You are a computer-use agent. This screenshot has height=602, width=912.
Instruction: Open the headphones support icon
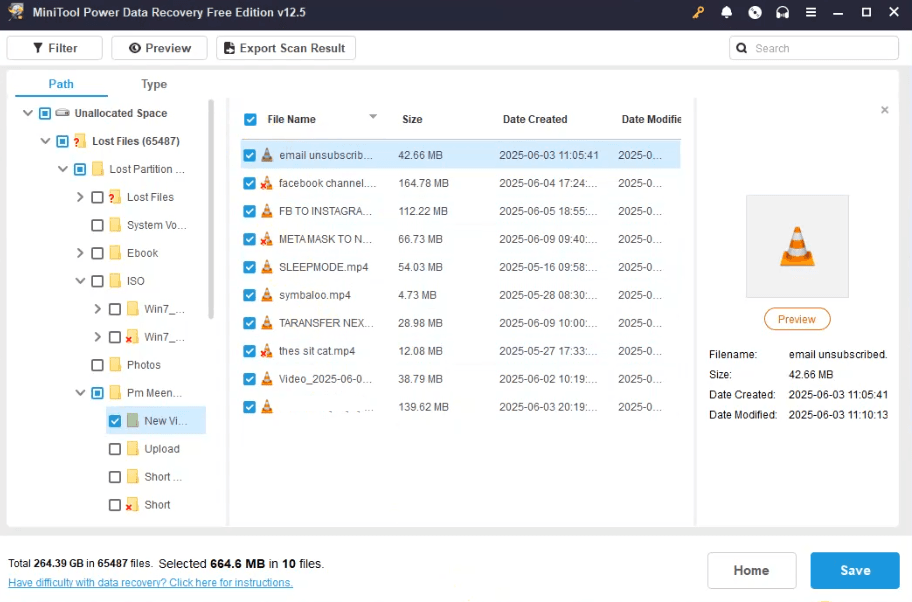point(783,12)
